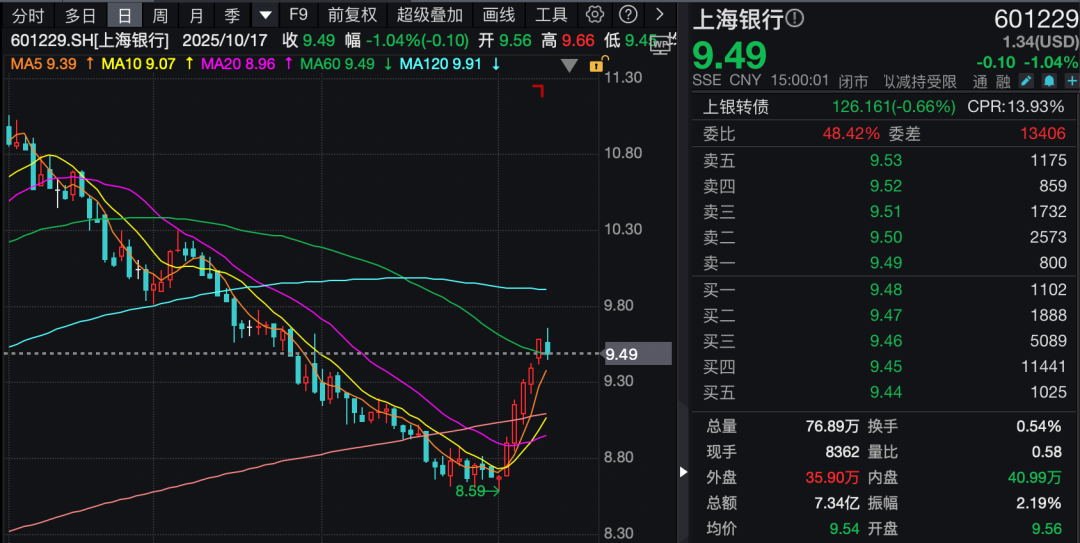Select the 周 weekly chart tab
The image size is (1080, 543).
[x=160, y=15]
